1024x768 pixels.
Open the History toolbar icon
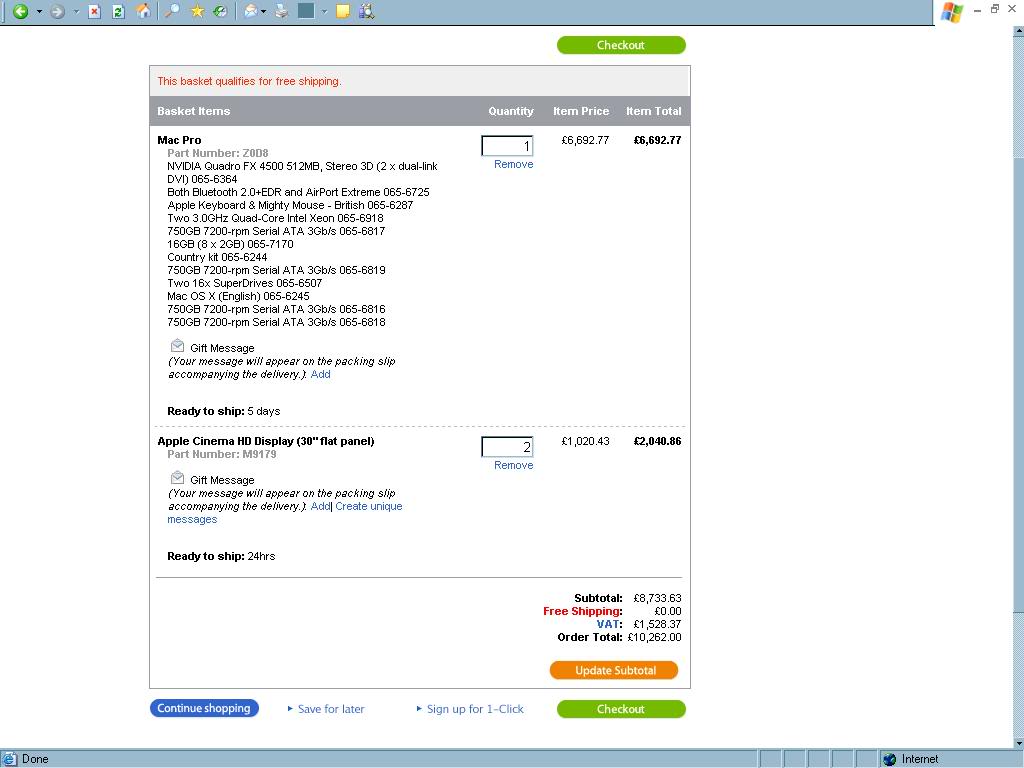(220, 11)
